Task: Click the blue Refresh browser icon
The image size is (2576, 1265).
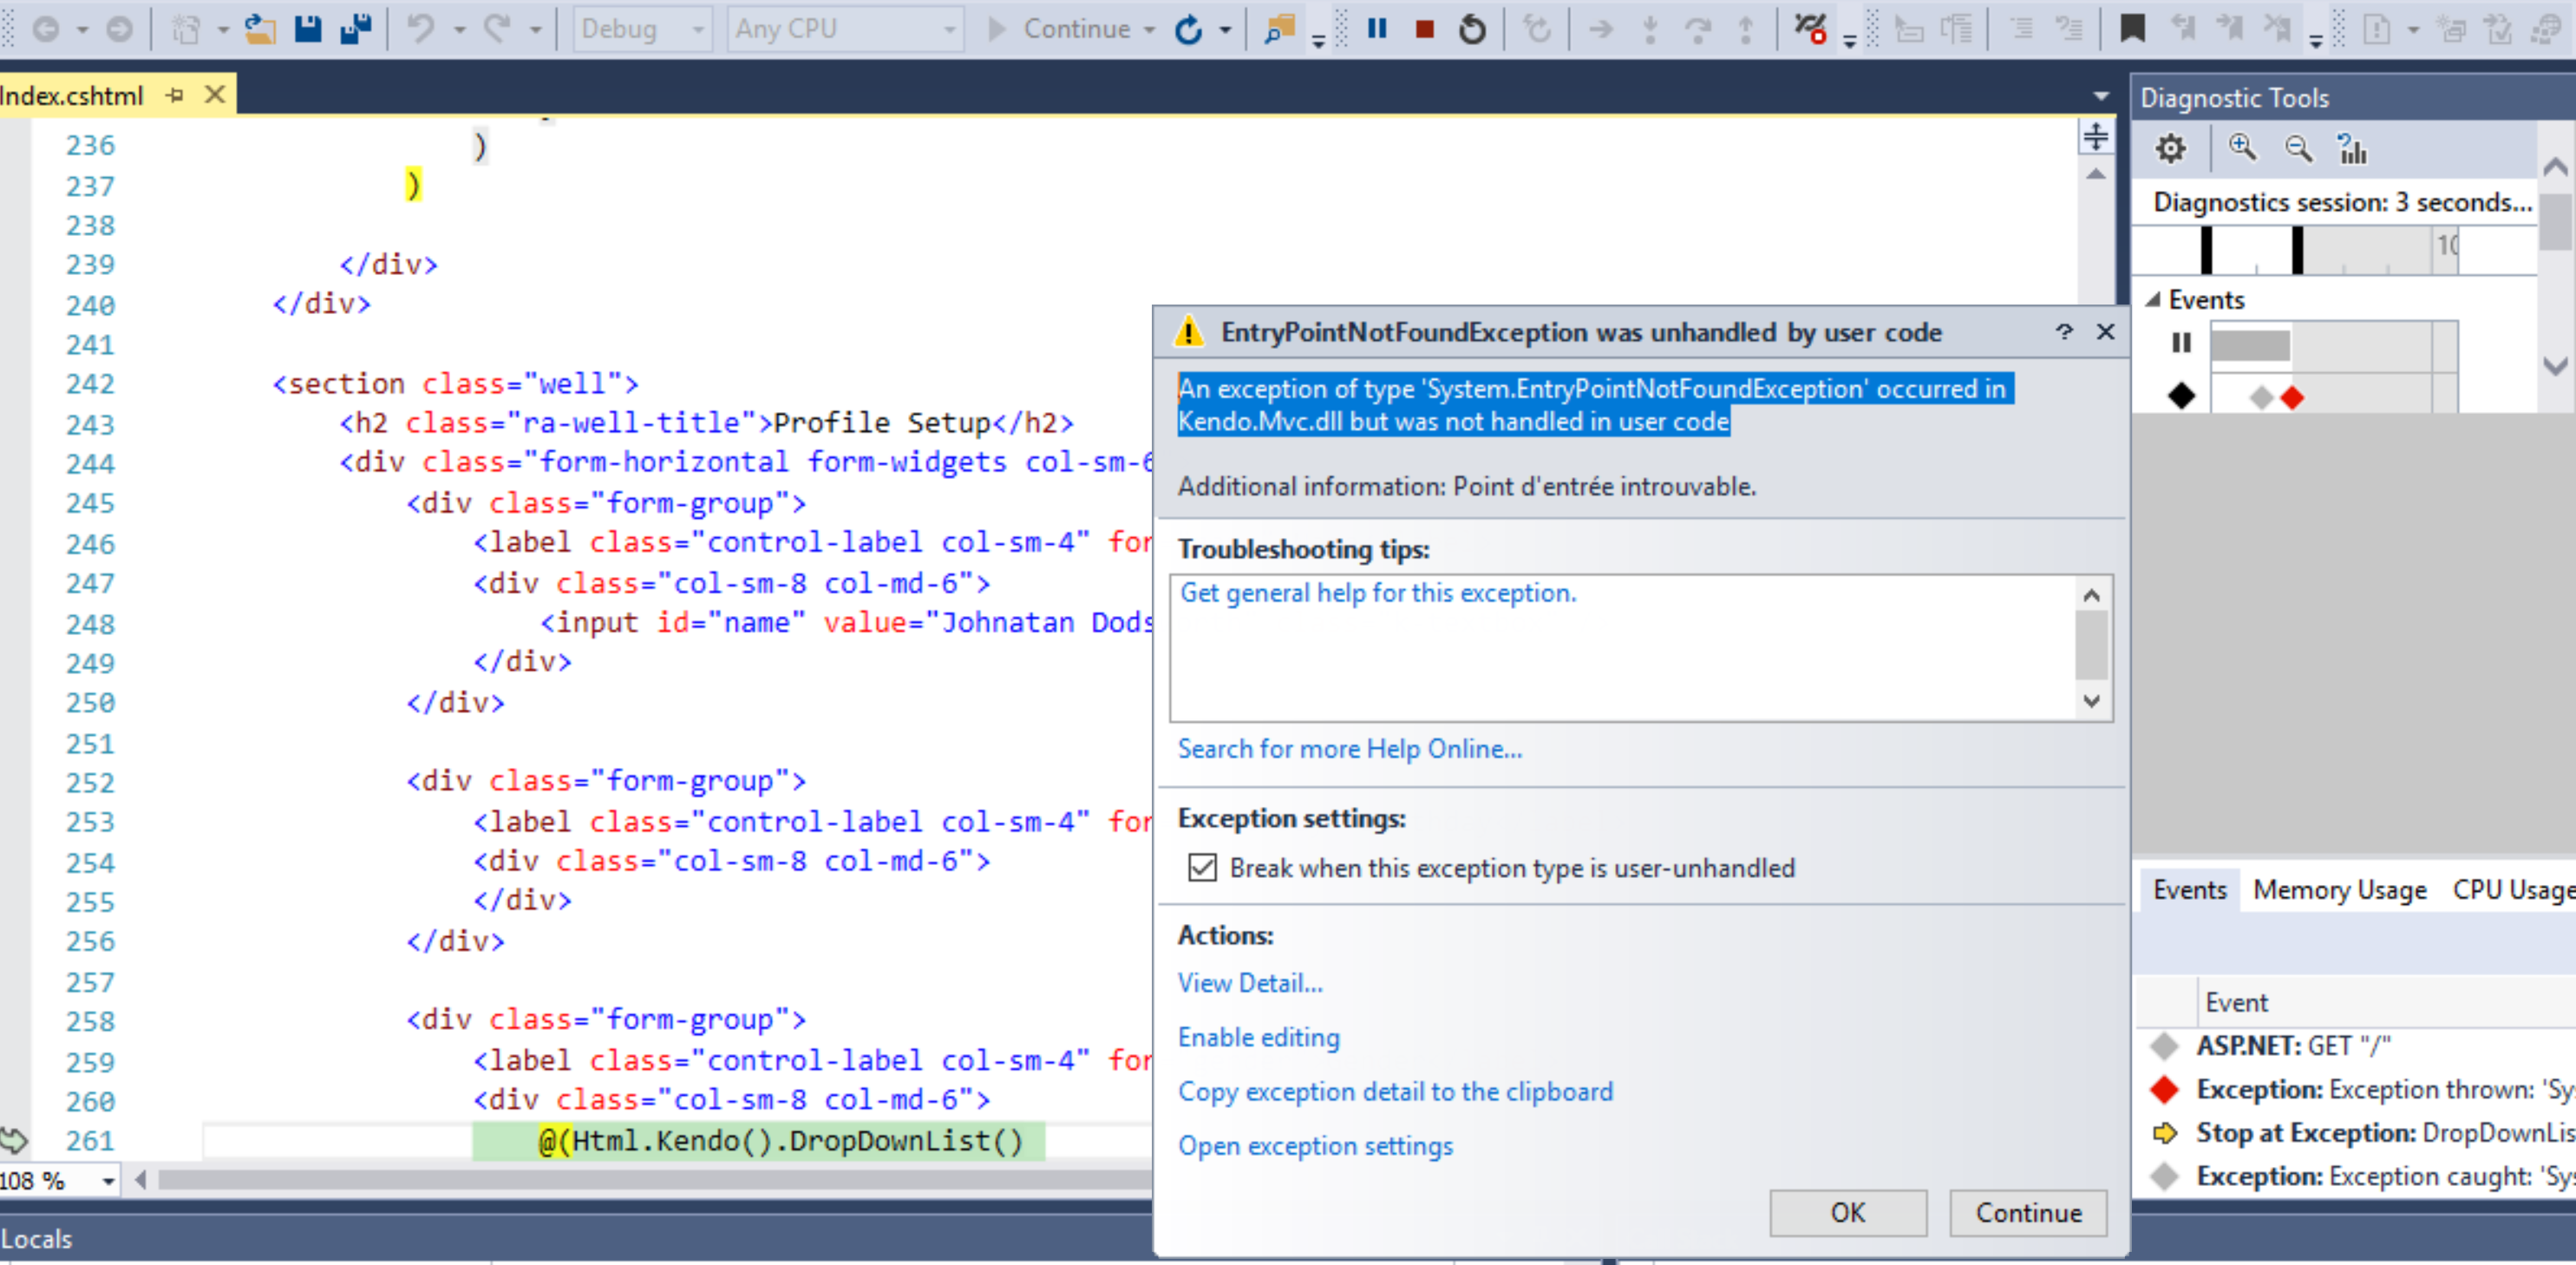Action: (x=1188, y=29)
